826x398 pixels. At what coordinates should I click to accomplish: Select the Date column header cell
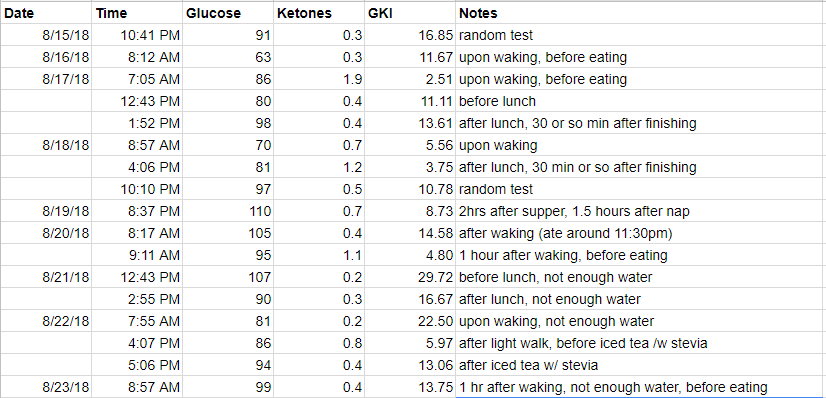pyautogui.click(x=46, y=13)
